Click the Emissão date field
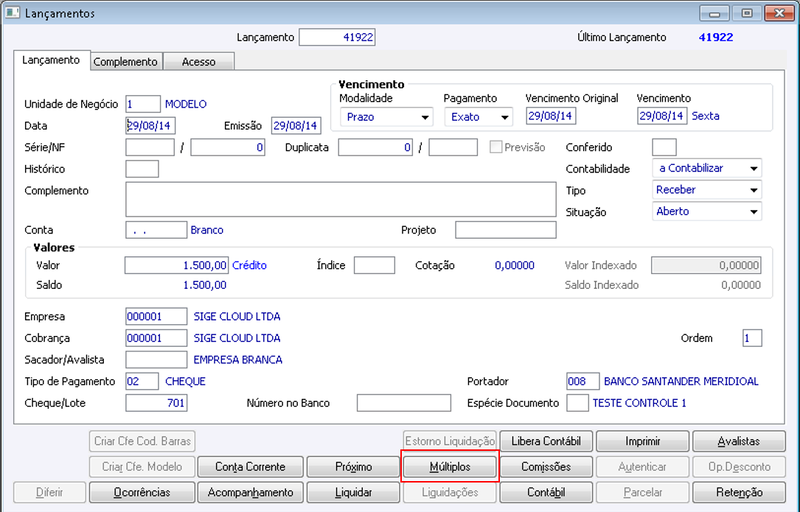 [x=296, y=125]
